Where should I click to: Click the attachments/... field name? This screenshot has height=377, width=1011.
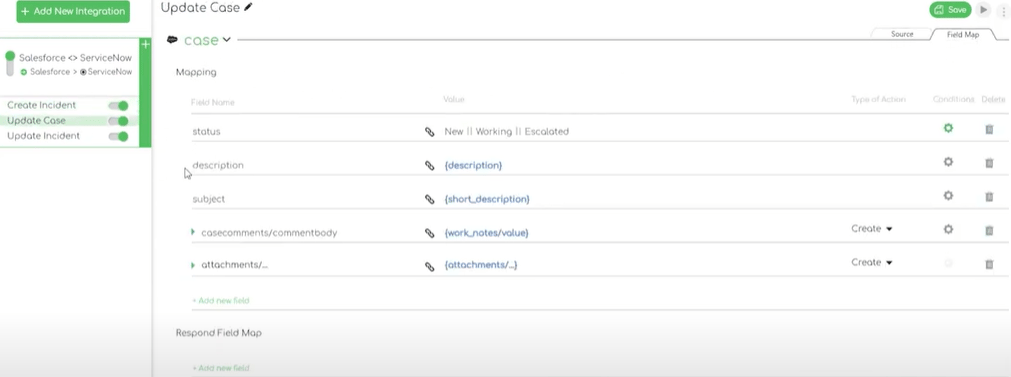(234, 265)
